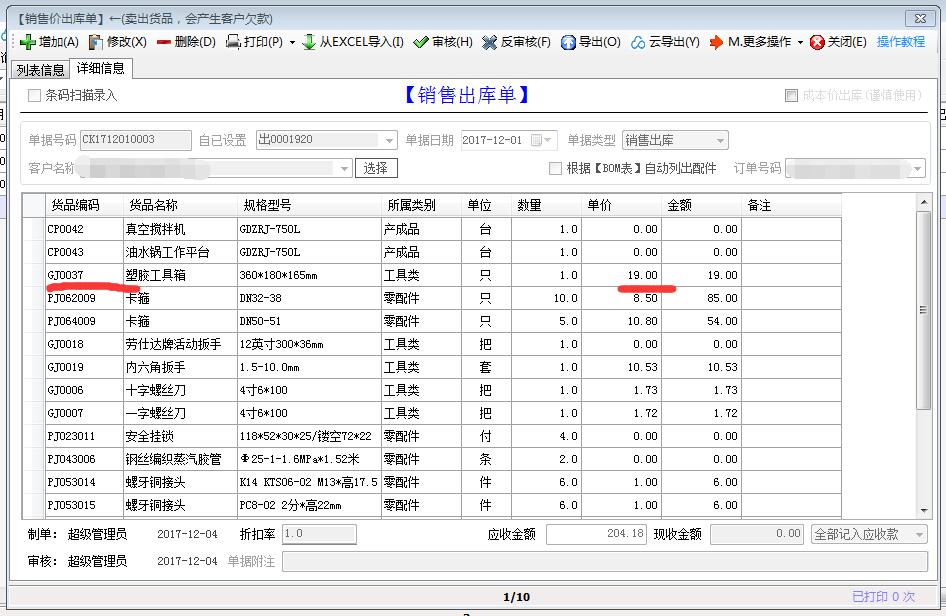This screenshot has height=616, width=946.
Task: Open the 操作教程 tutorial link
Action: 901,42
